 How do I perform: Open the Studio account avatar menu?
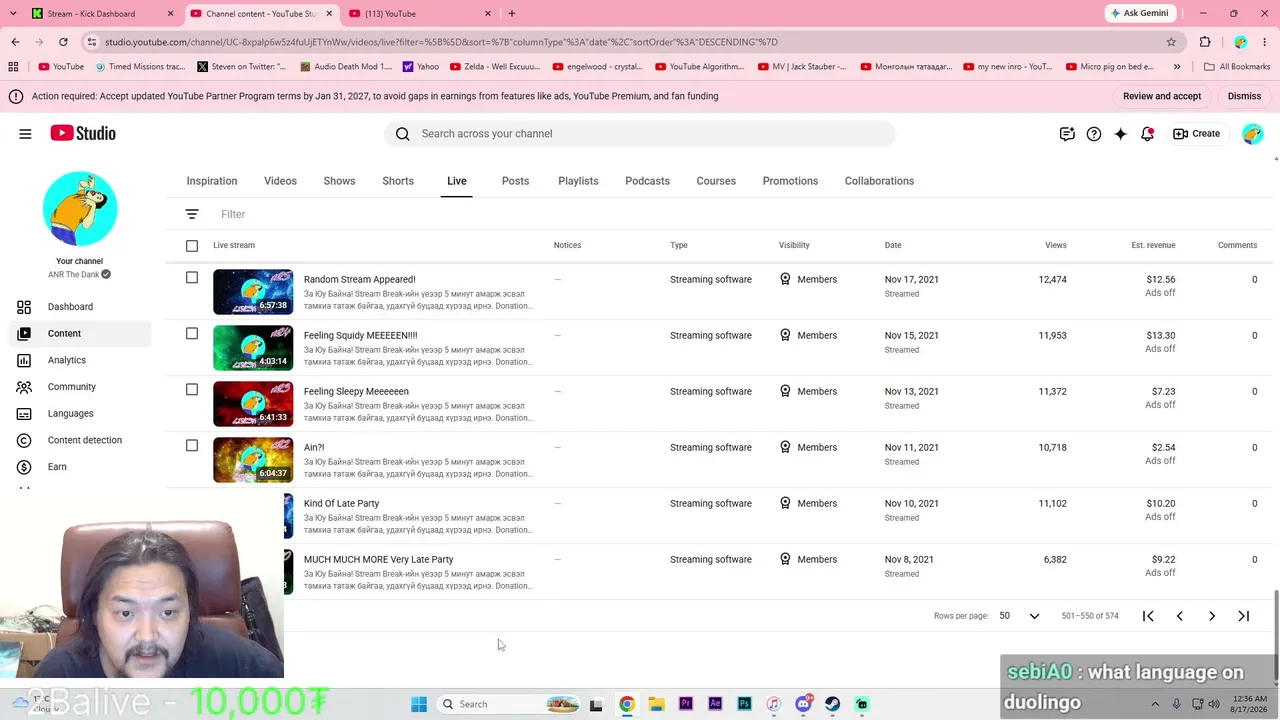[x=1252, y=134]
